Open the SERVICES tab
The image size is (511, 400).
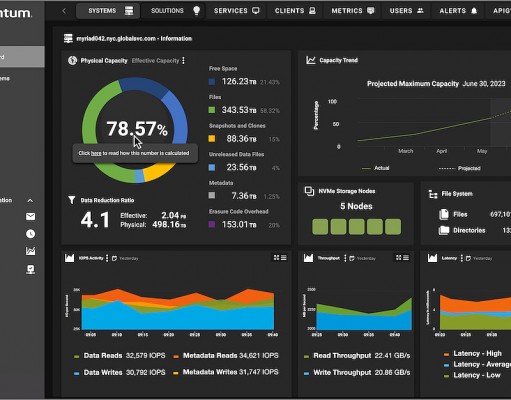click(237, 11)
